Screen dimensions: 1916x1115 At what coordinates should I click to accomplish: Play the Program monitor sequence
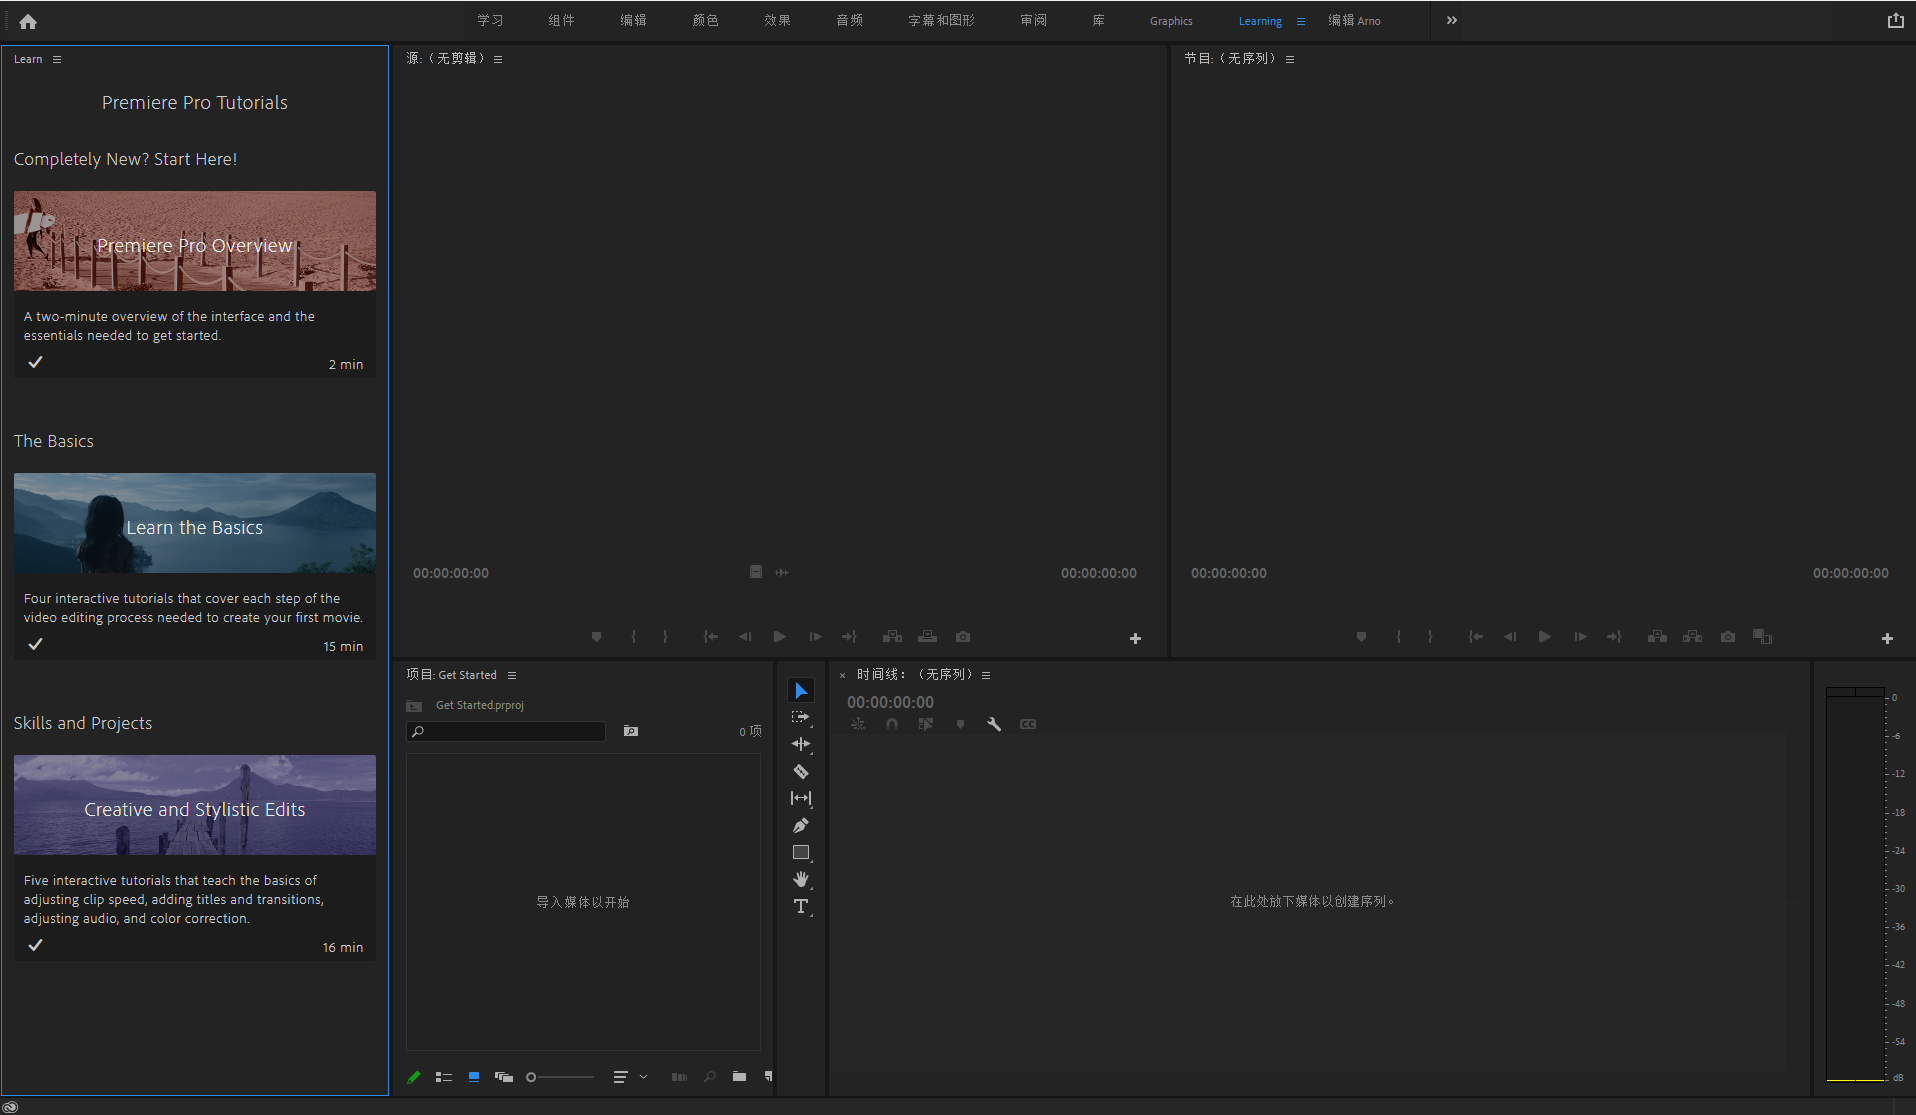pos(1545,637)
